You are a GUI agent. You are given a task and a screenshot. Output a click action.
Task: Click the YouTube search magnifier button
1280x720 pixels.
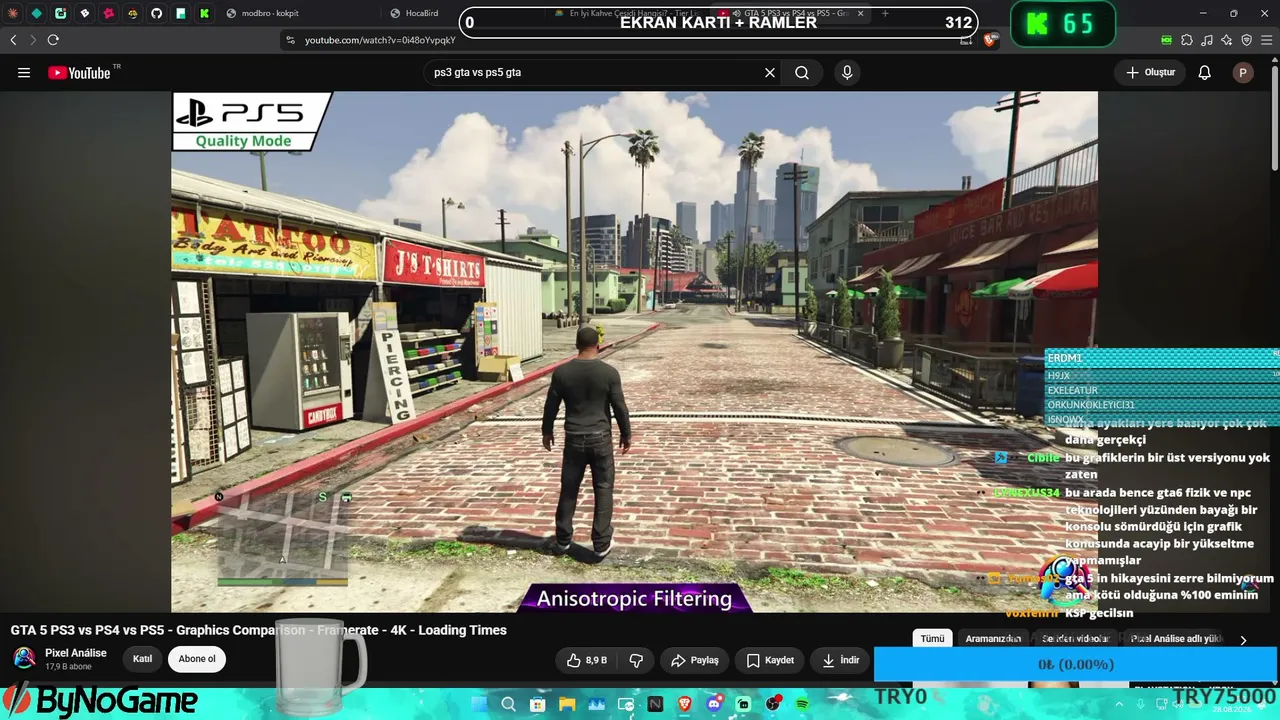tap(802, 73)
